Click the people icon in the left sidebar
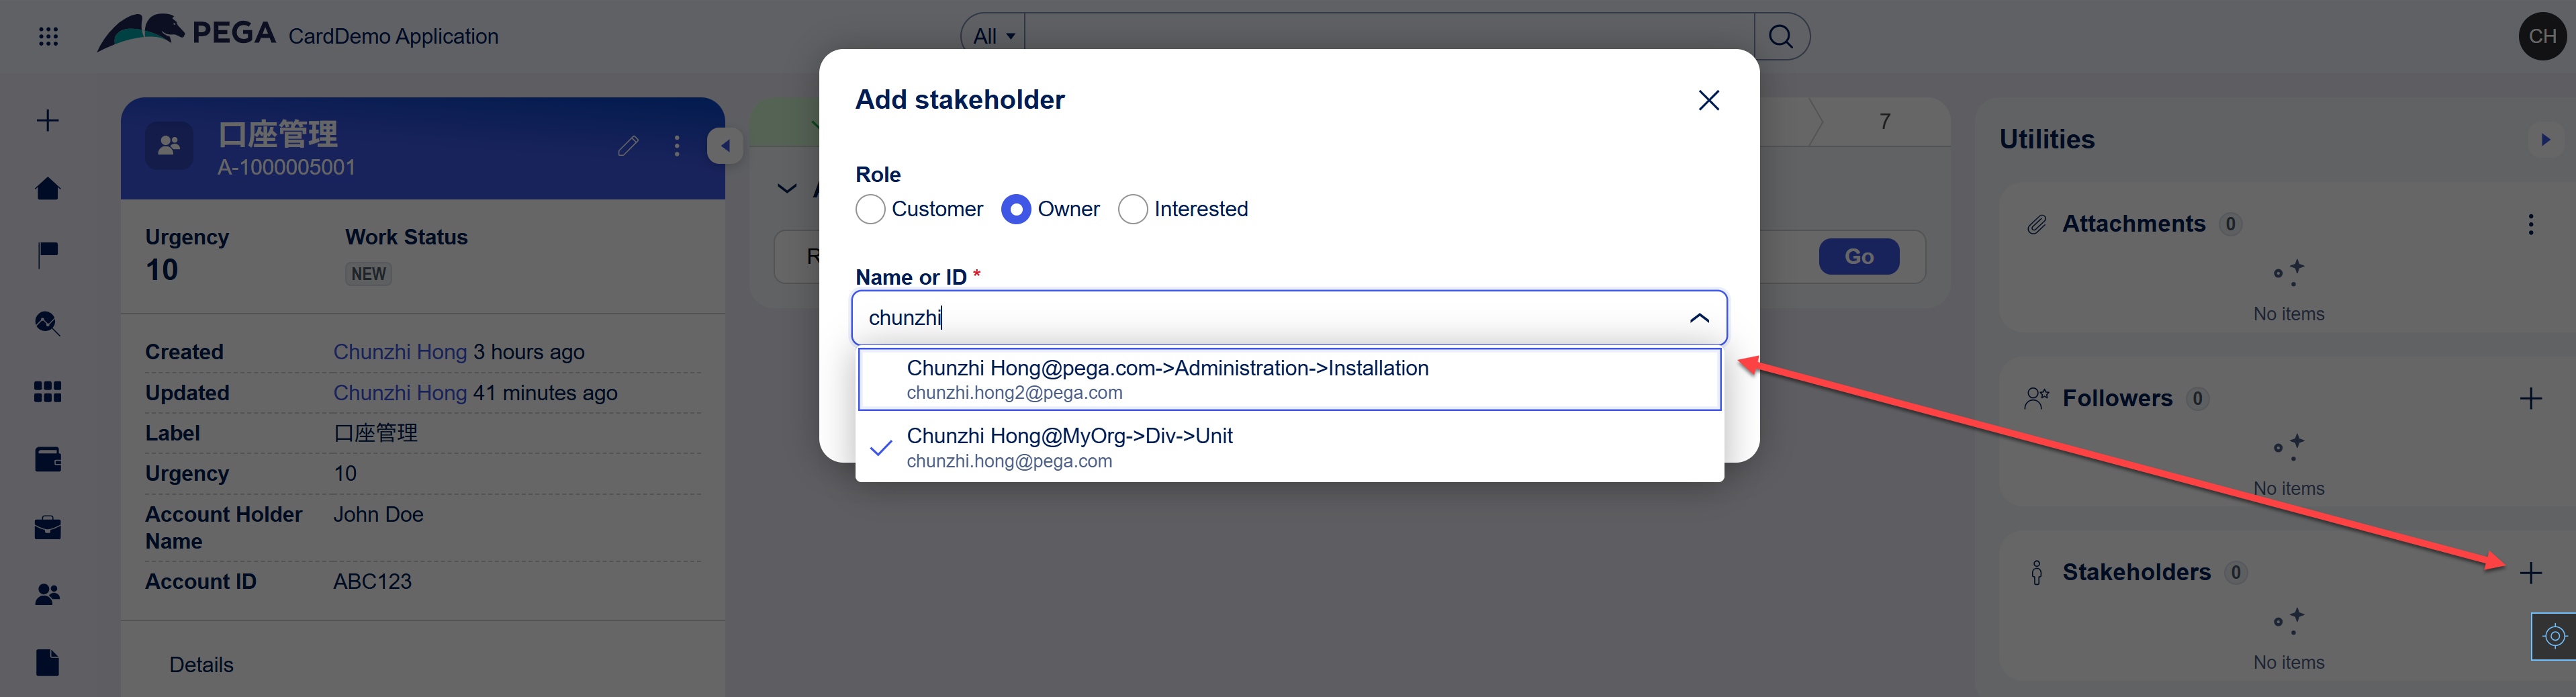Screen dimensions: 2576x697 click(47, 594)
